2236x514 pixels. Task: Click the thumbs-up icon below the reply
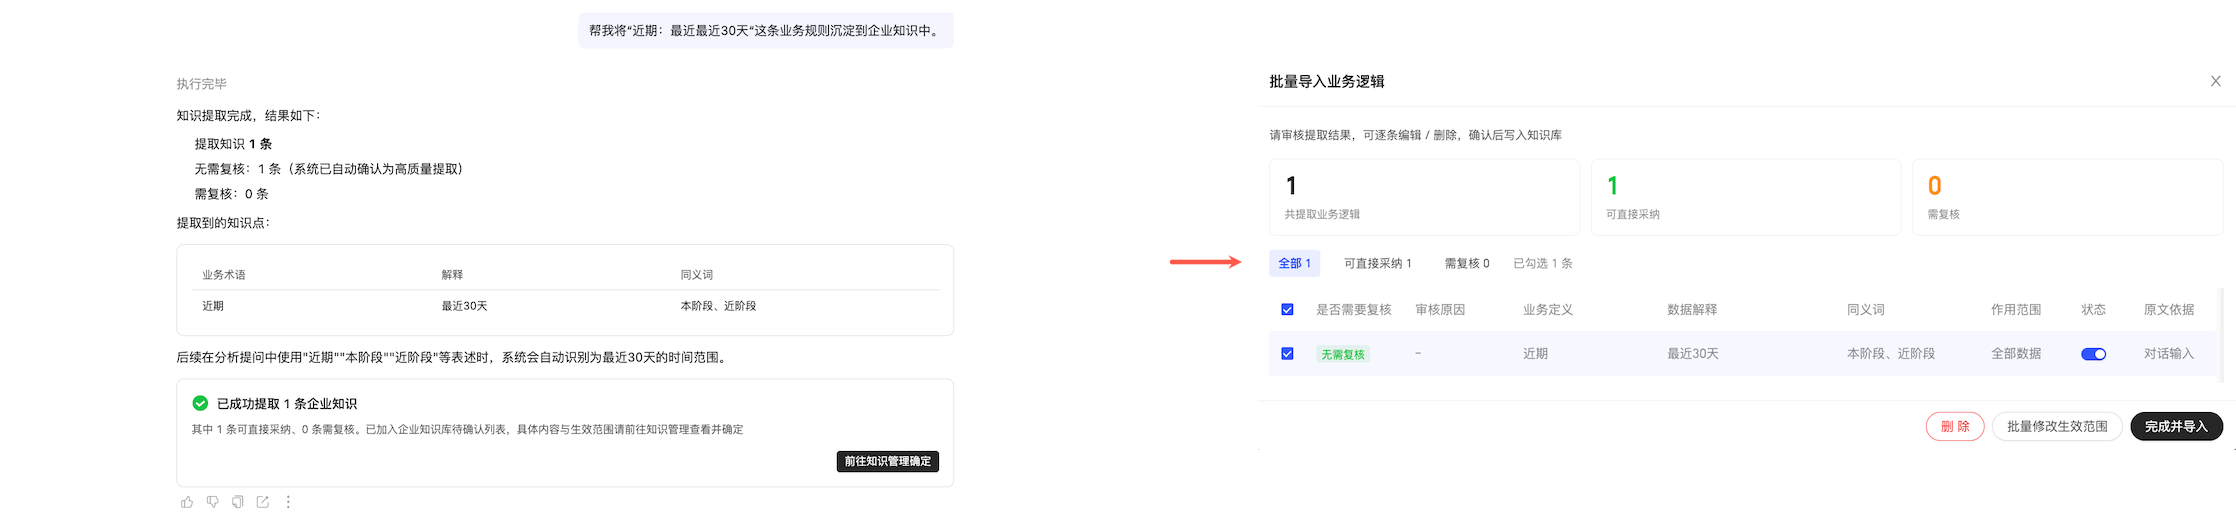[x=187, y=502]
